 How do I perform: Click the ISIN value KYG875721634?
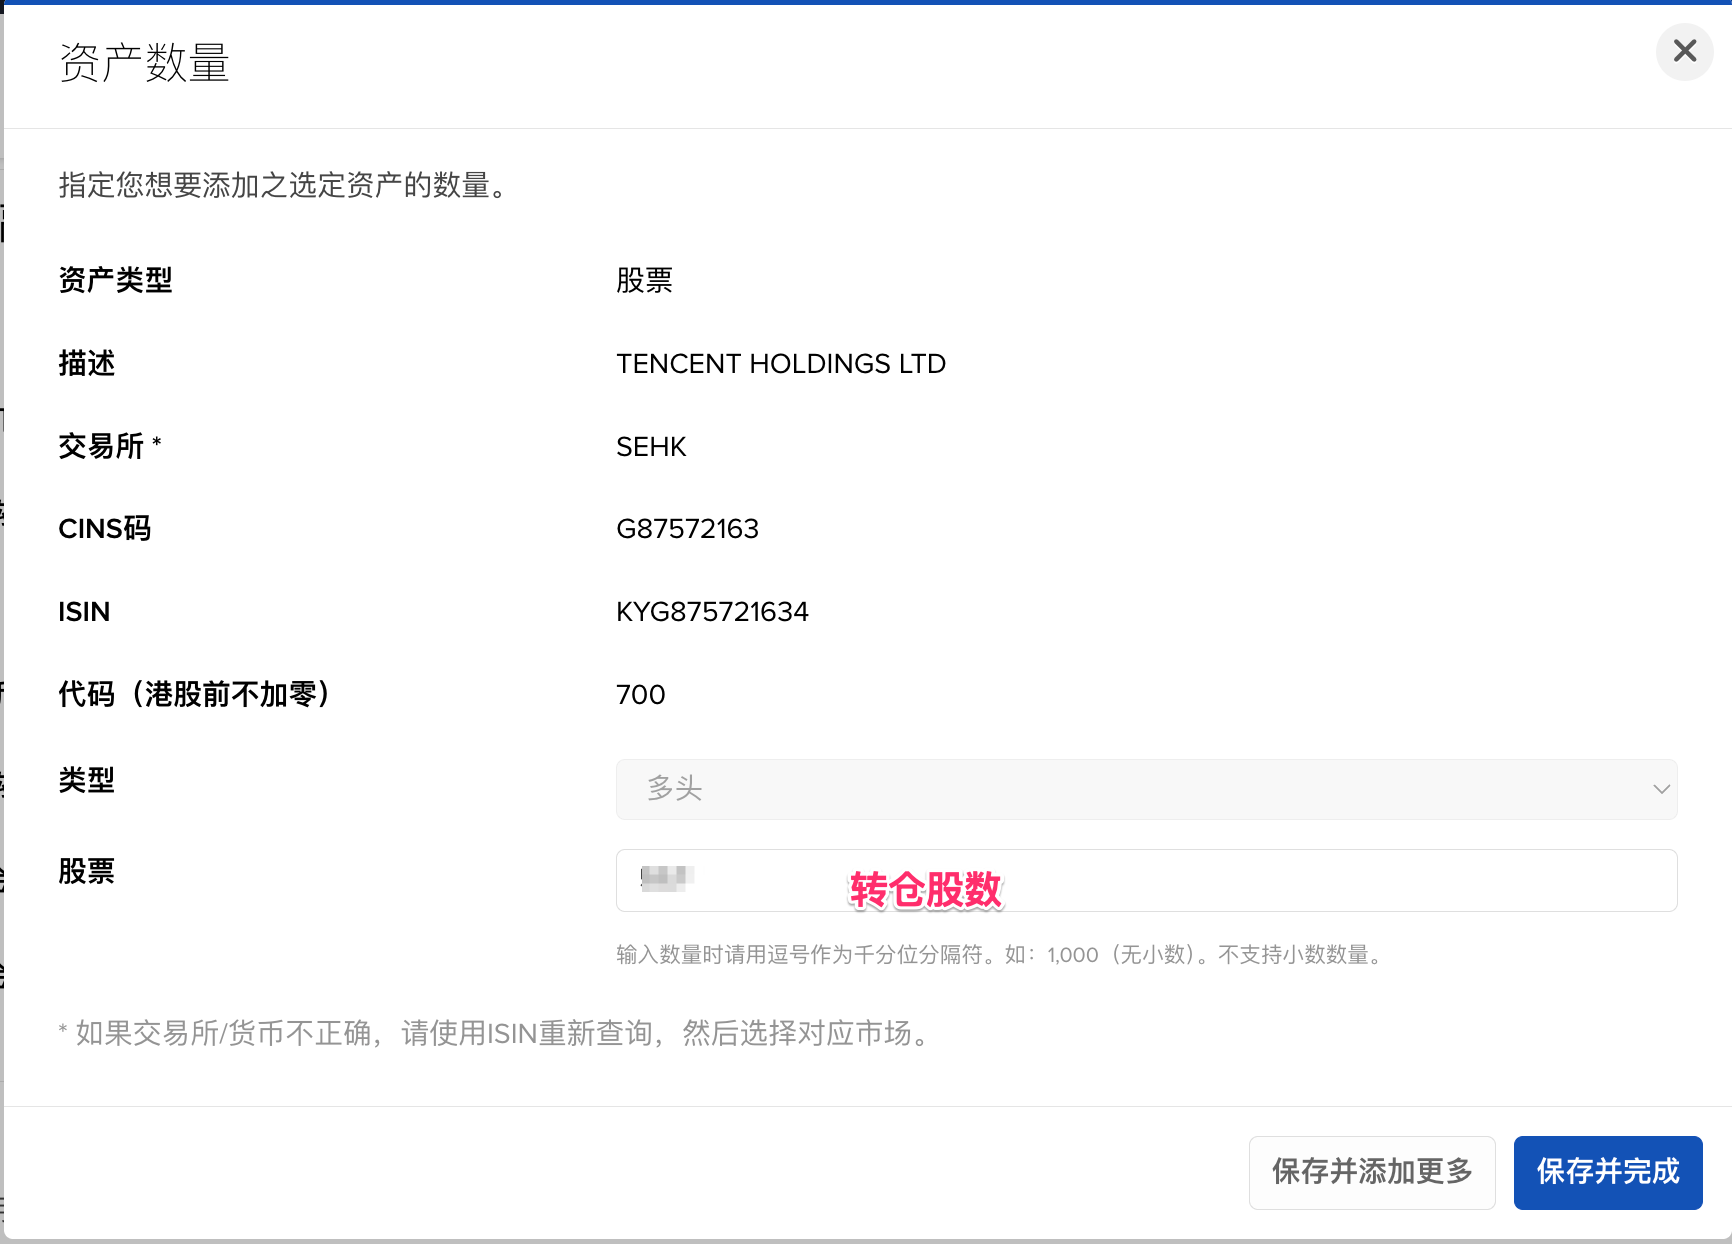tap(712, 612)
